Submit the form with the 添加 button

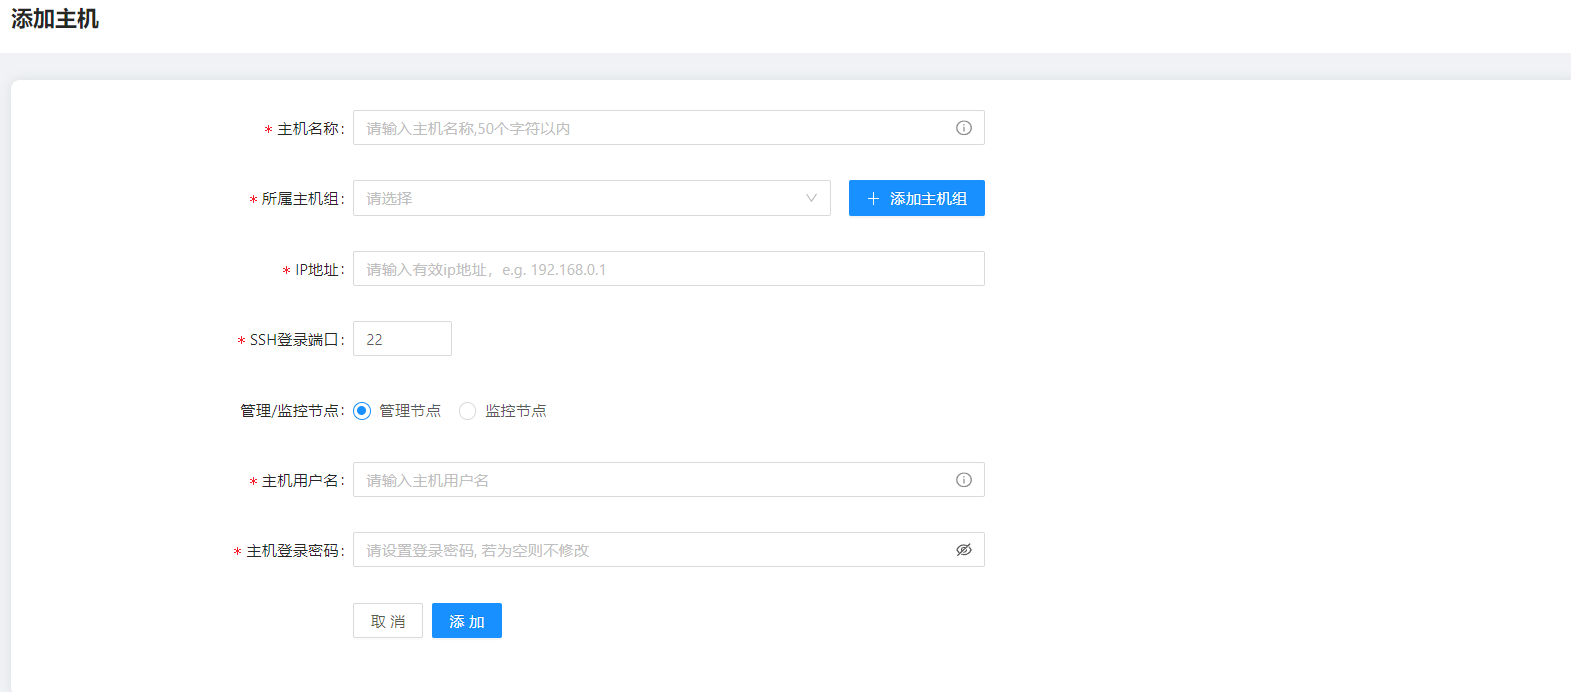466,621
